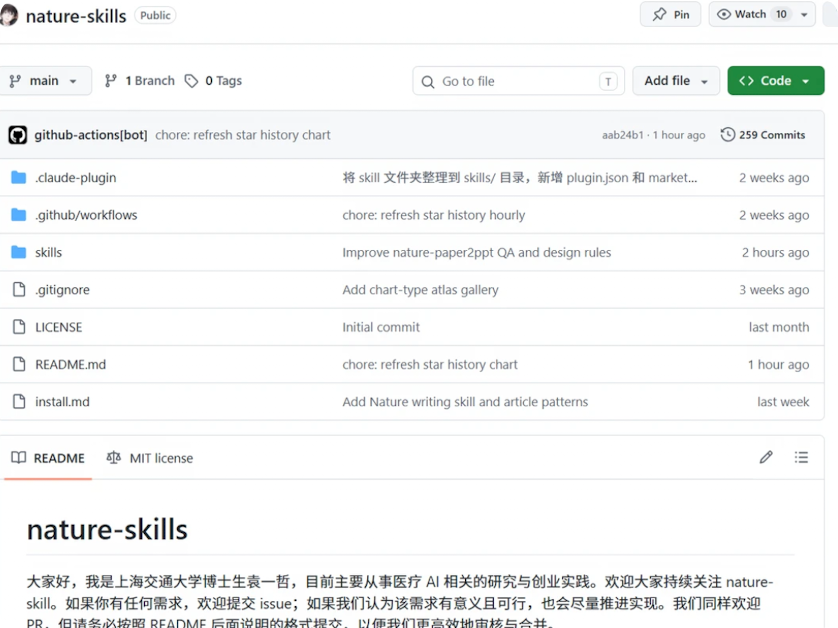The image size is (838, 628).
Task: Click the tag icon beside 0 Tags
Action: click(191, 81)
